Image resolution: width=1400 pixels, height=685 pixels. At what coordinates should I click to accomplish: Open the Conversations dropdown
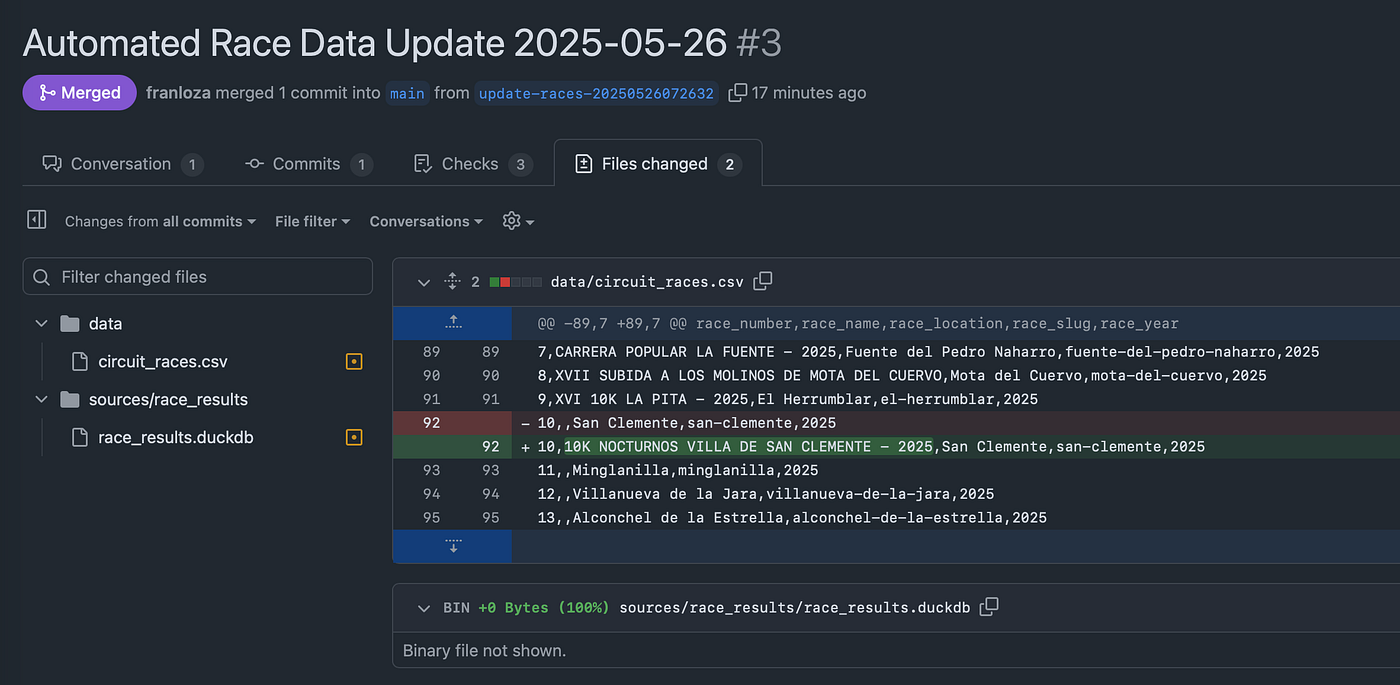426,221
